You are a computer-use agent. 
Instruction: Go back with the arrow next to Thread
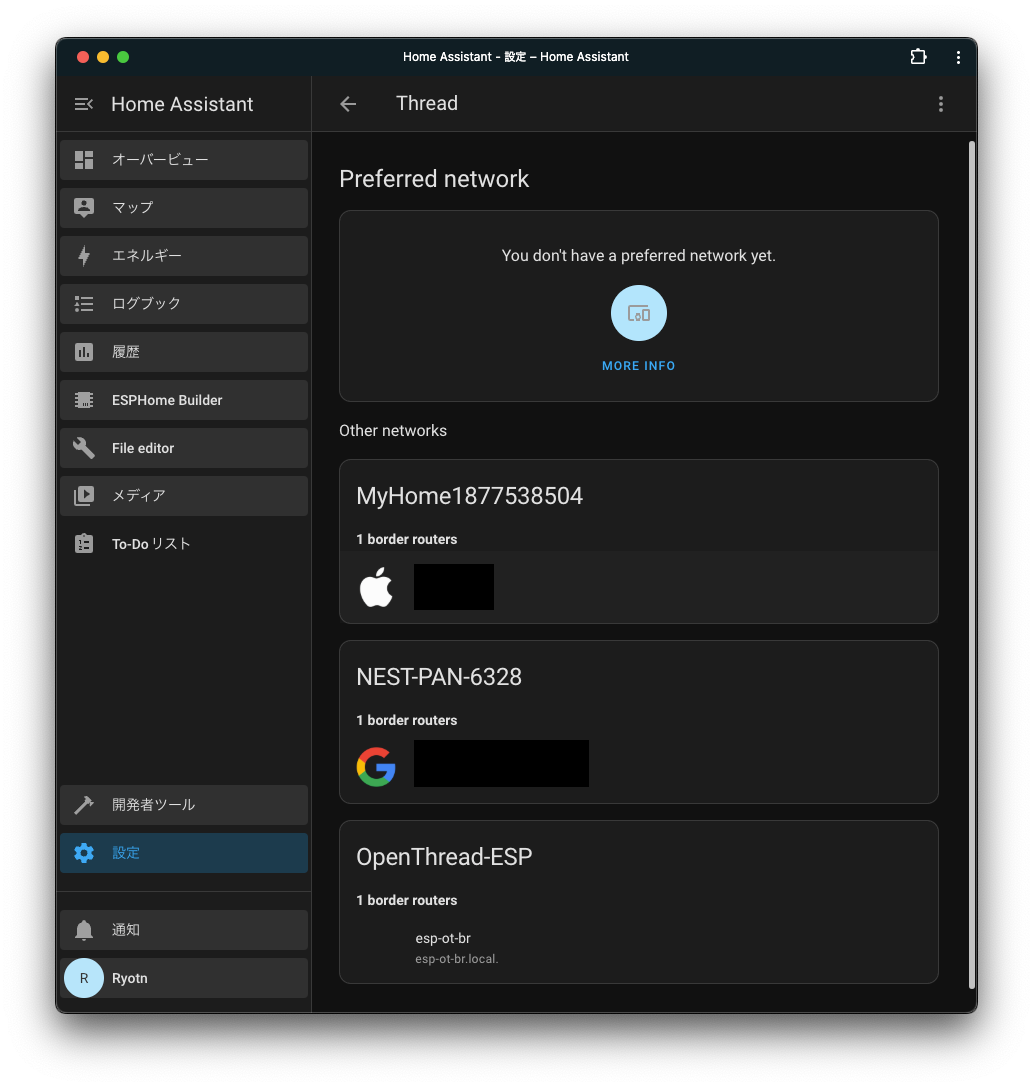point(348,104)
